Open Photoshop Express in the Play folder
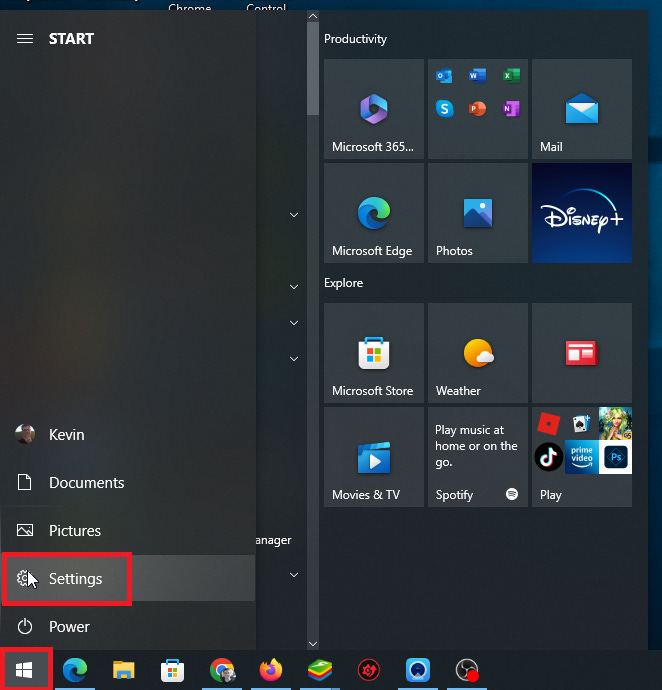Image resolution: width=662 pixels, height=690 pixels. pos(615,457)
